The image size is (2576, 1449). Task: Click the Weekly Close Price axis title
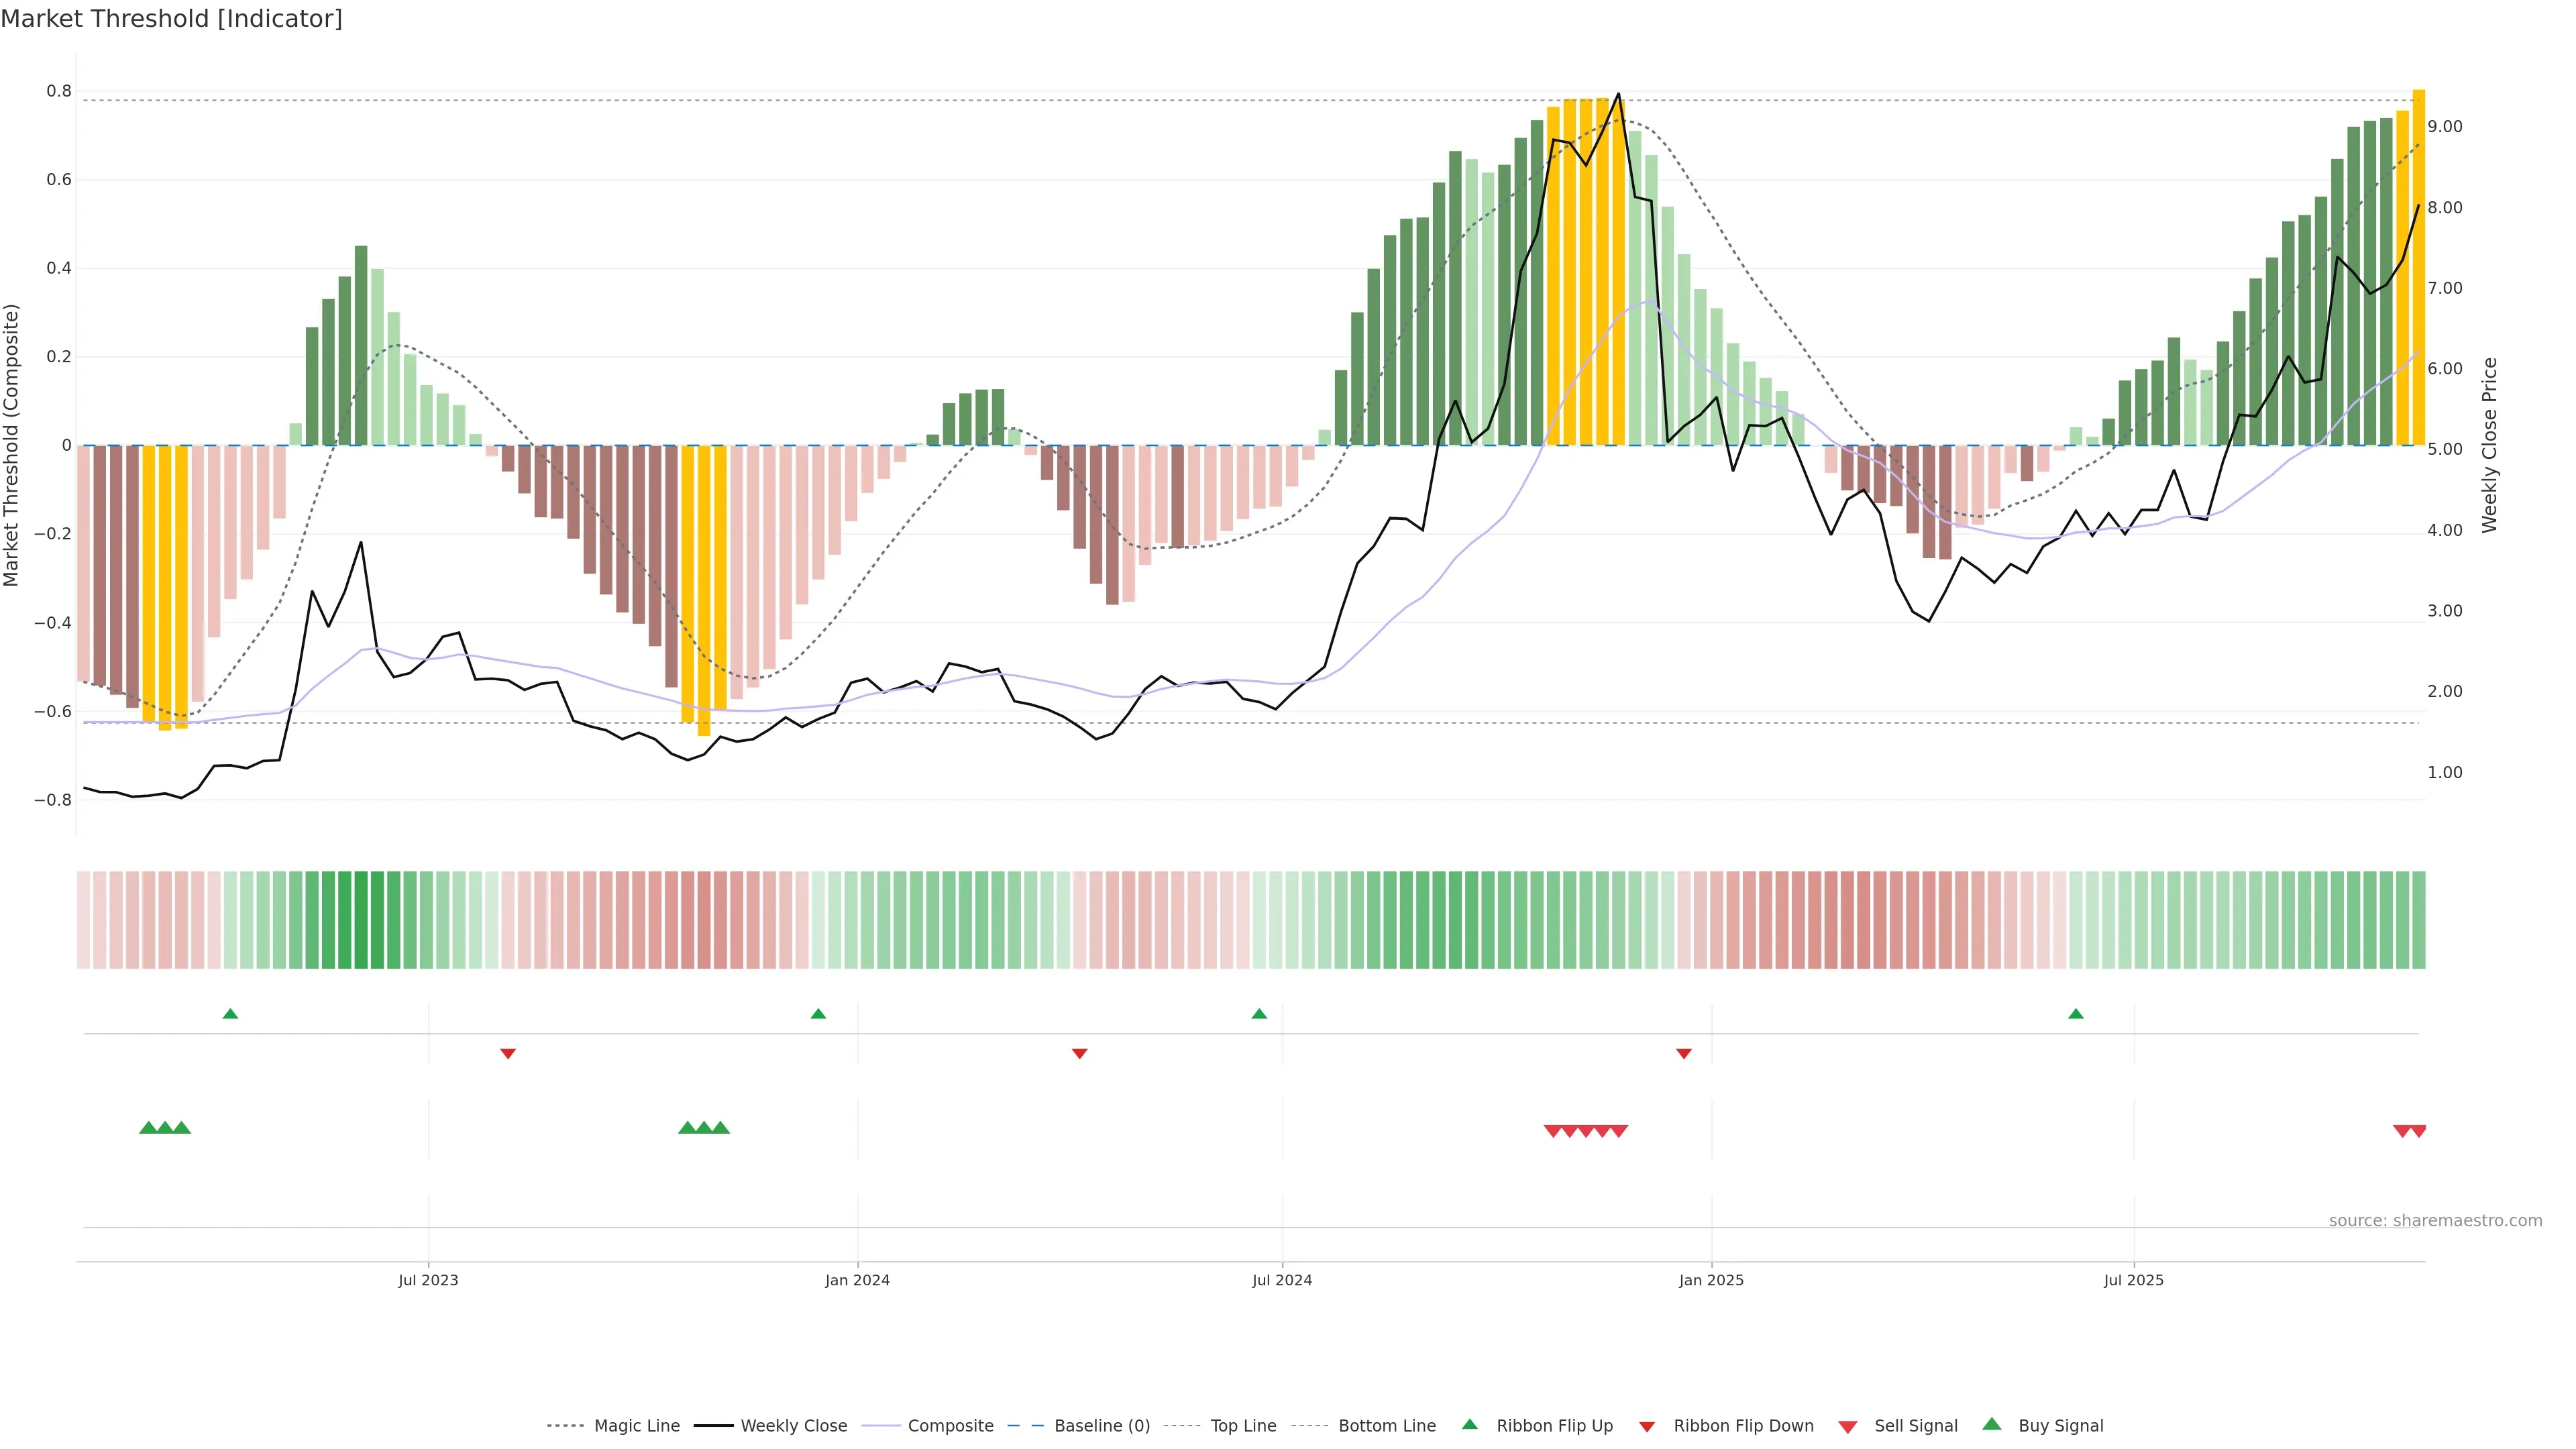coord(2489,445)
